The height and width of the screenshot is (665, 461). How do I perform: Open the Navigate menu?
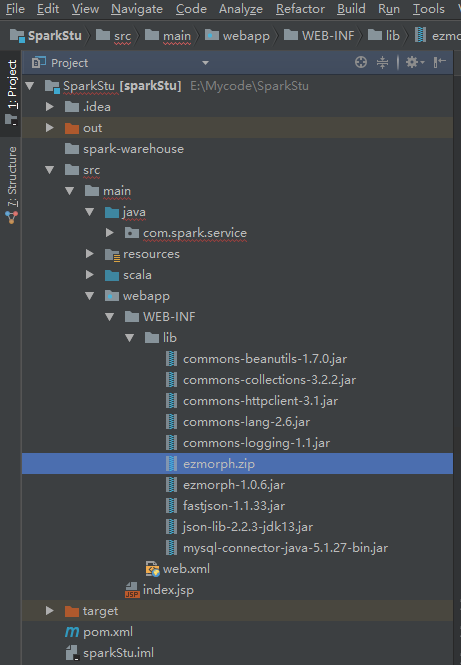point(137,8)
